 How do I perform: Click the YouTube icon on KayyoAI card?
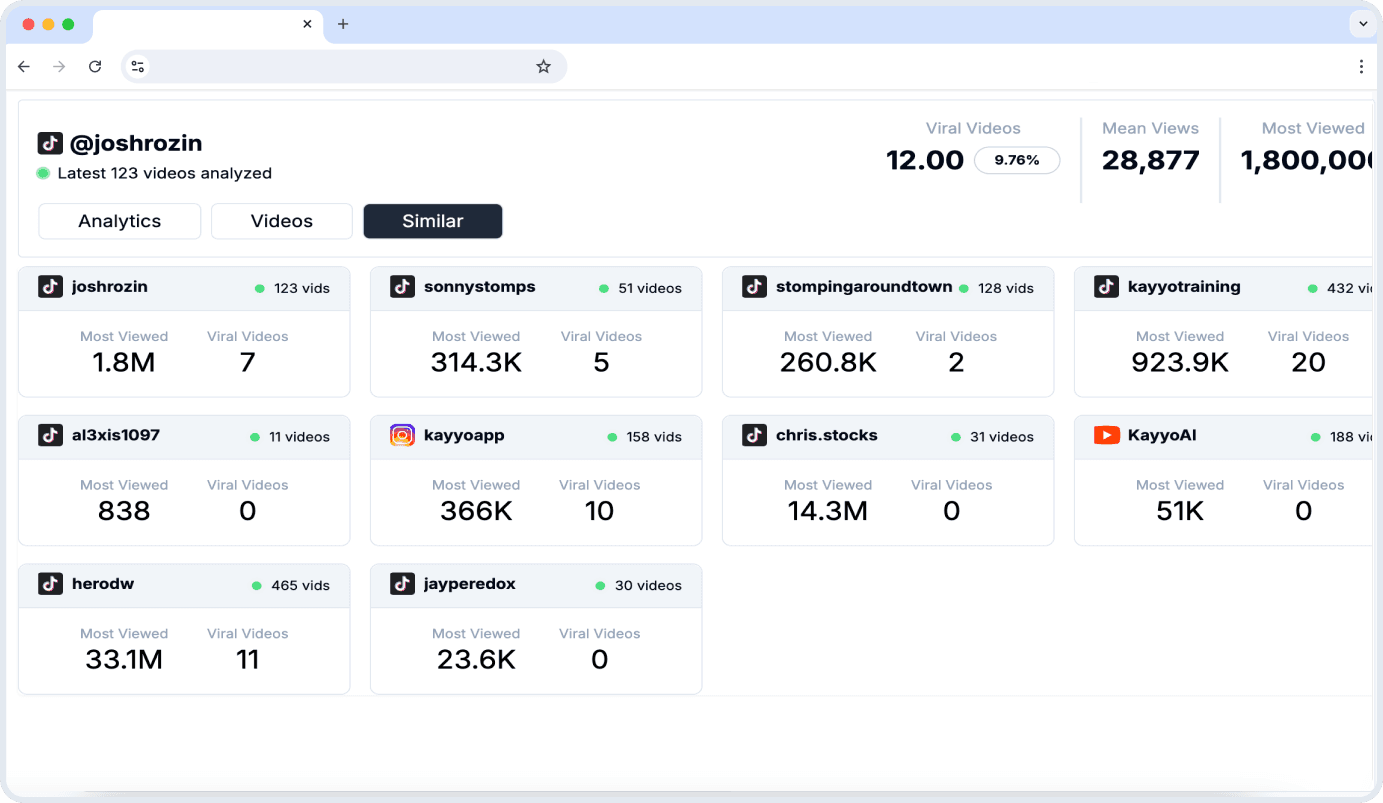click(x=1106, y=435)
